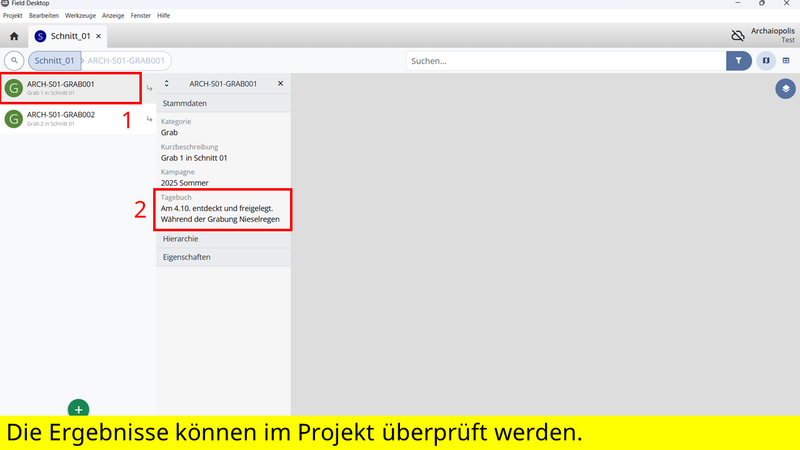Screen dimensions: 800x450
Task: Go to the home overview tab
Action: click(x=14, y=36)
